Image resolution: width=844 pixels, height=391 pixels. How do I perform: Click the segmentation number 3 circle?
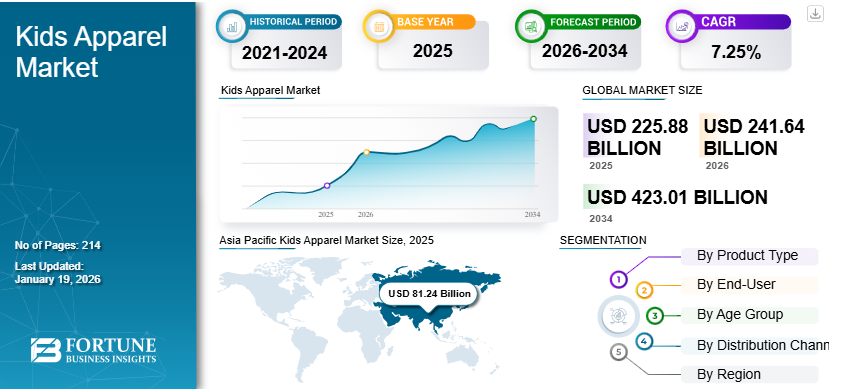click(655, 316)
